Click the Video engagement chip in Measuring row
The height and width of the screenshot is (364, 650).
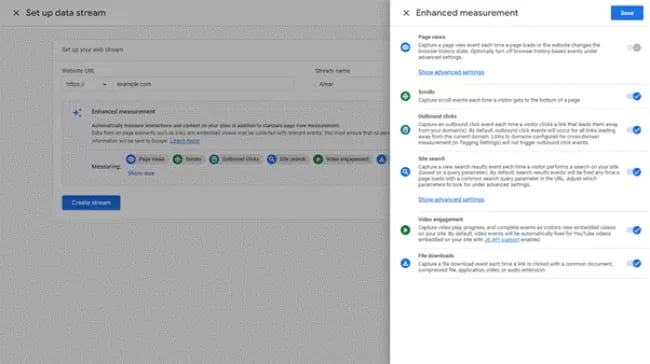(342, 159)
